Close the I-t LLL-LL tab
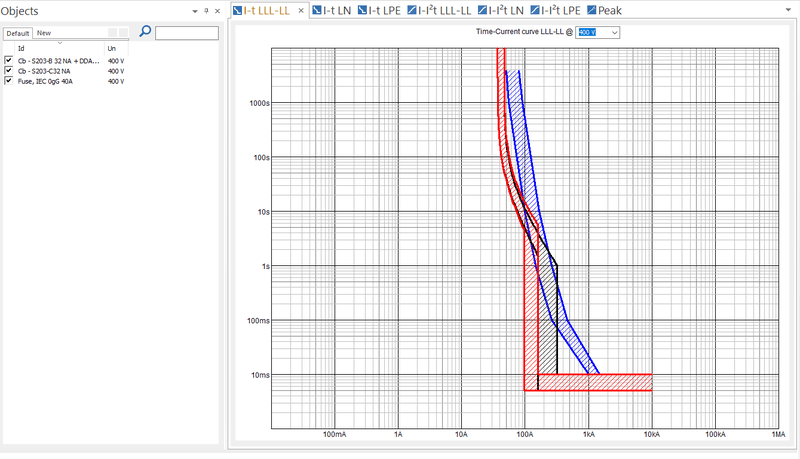 coord(301,10)
